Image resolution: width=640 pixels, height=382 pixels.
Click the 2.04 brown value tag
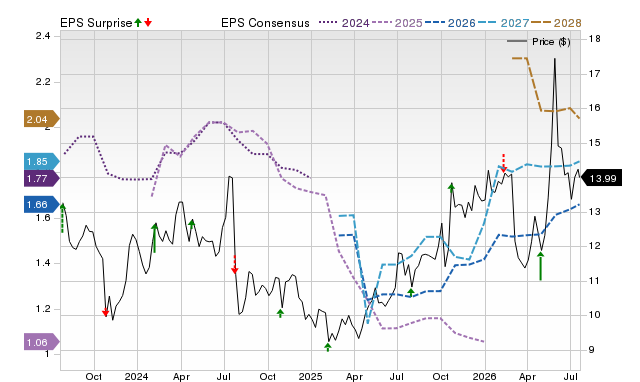[41, 119]
